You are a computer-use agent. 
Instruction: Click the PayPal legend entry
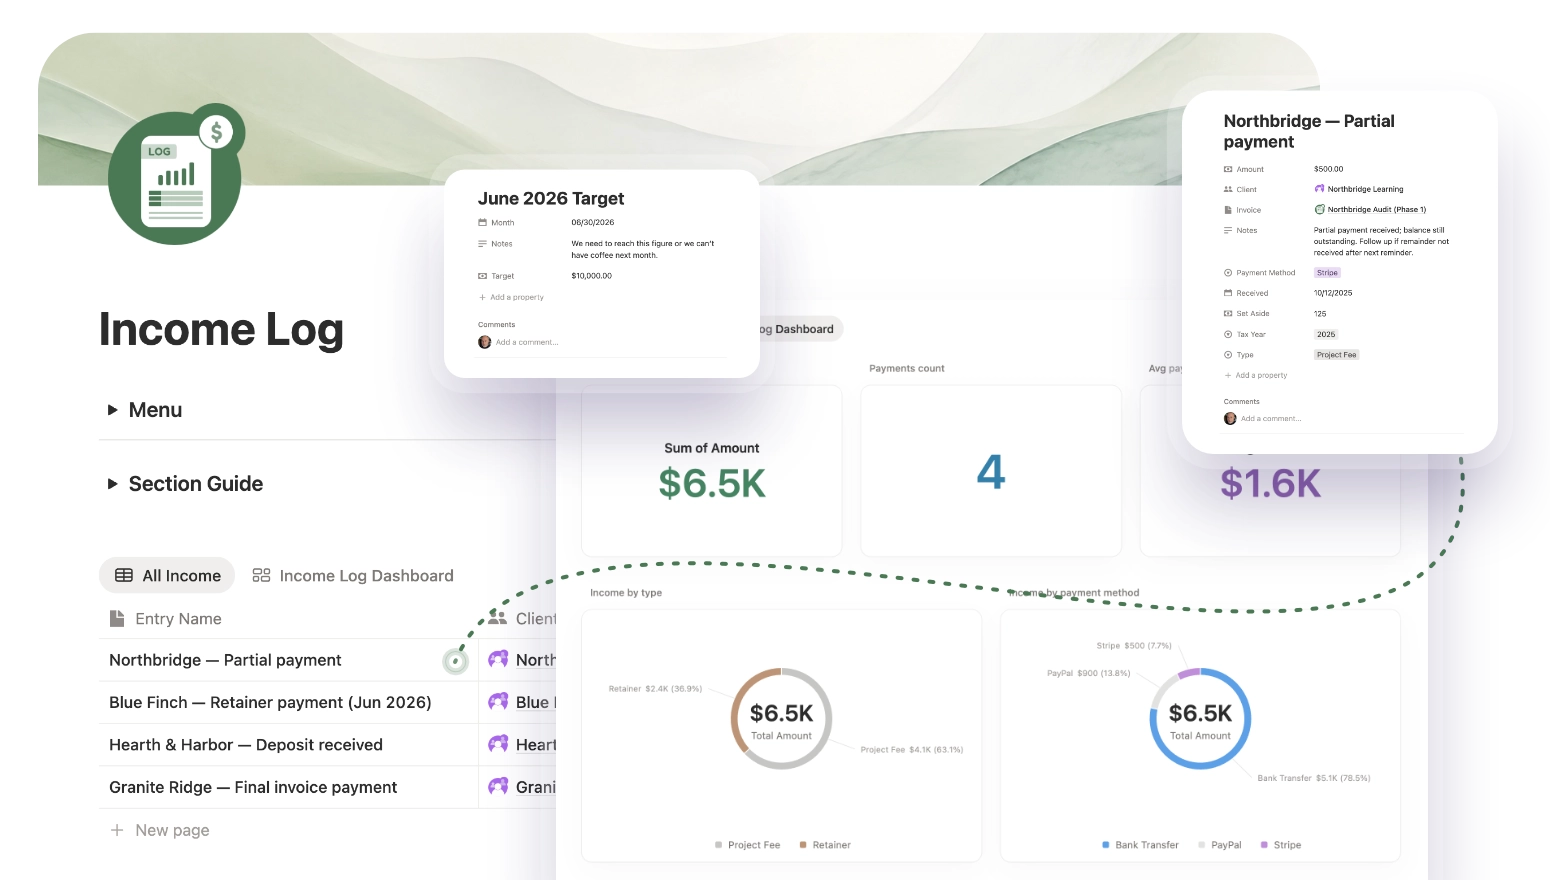click(x=1220, y=845)
